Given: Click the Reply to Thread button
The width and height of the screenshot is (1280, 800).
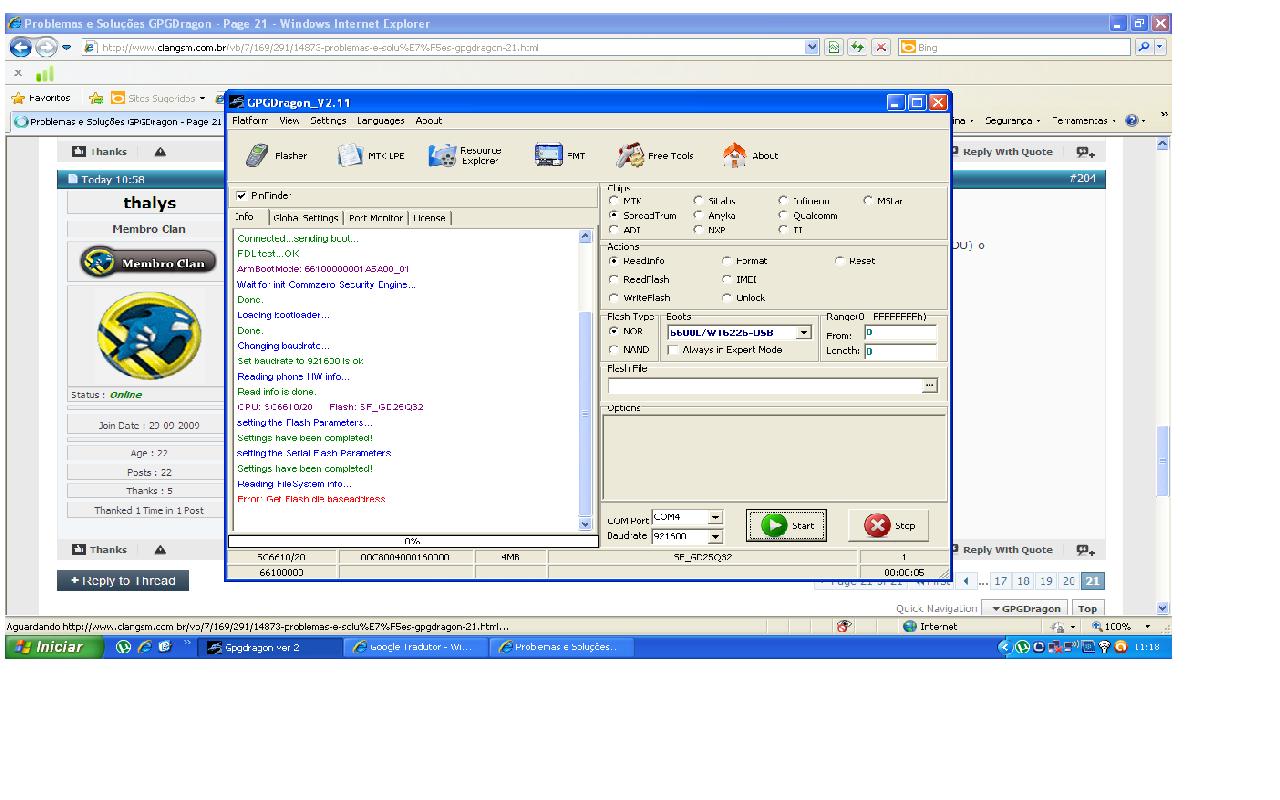Looking at the screenshot, I should (123, 581).
